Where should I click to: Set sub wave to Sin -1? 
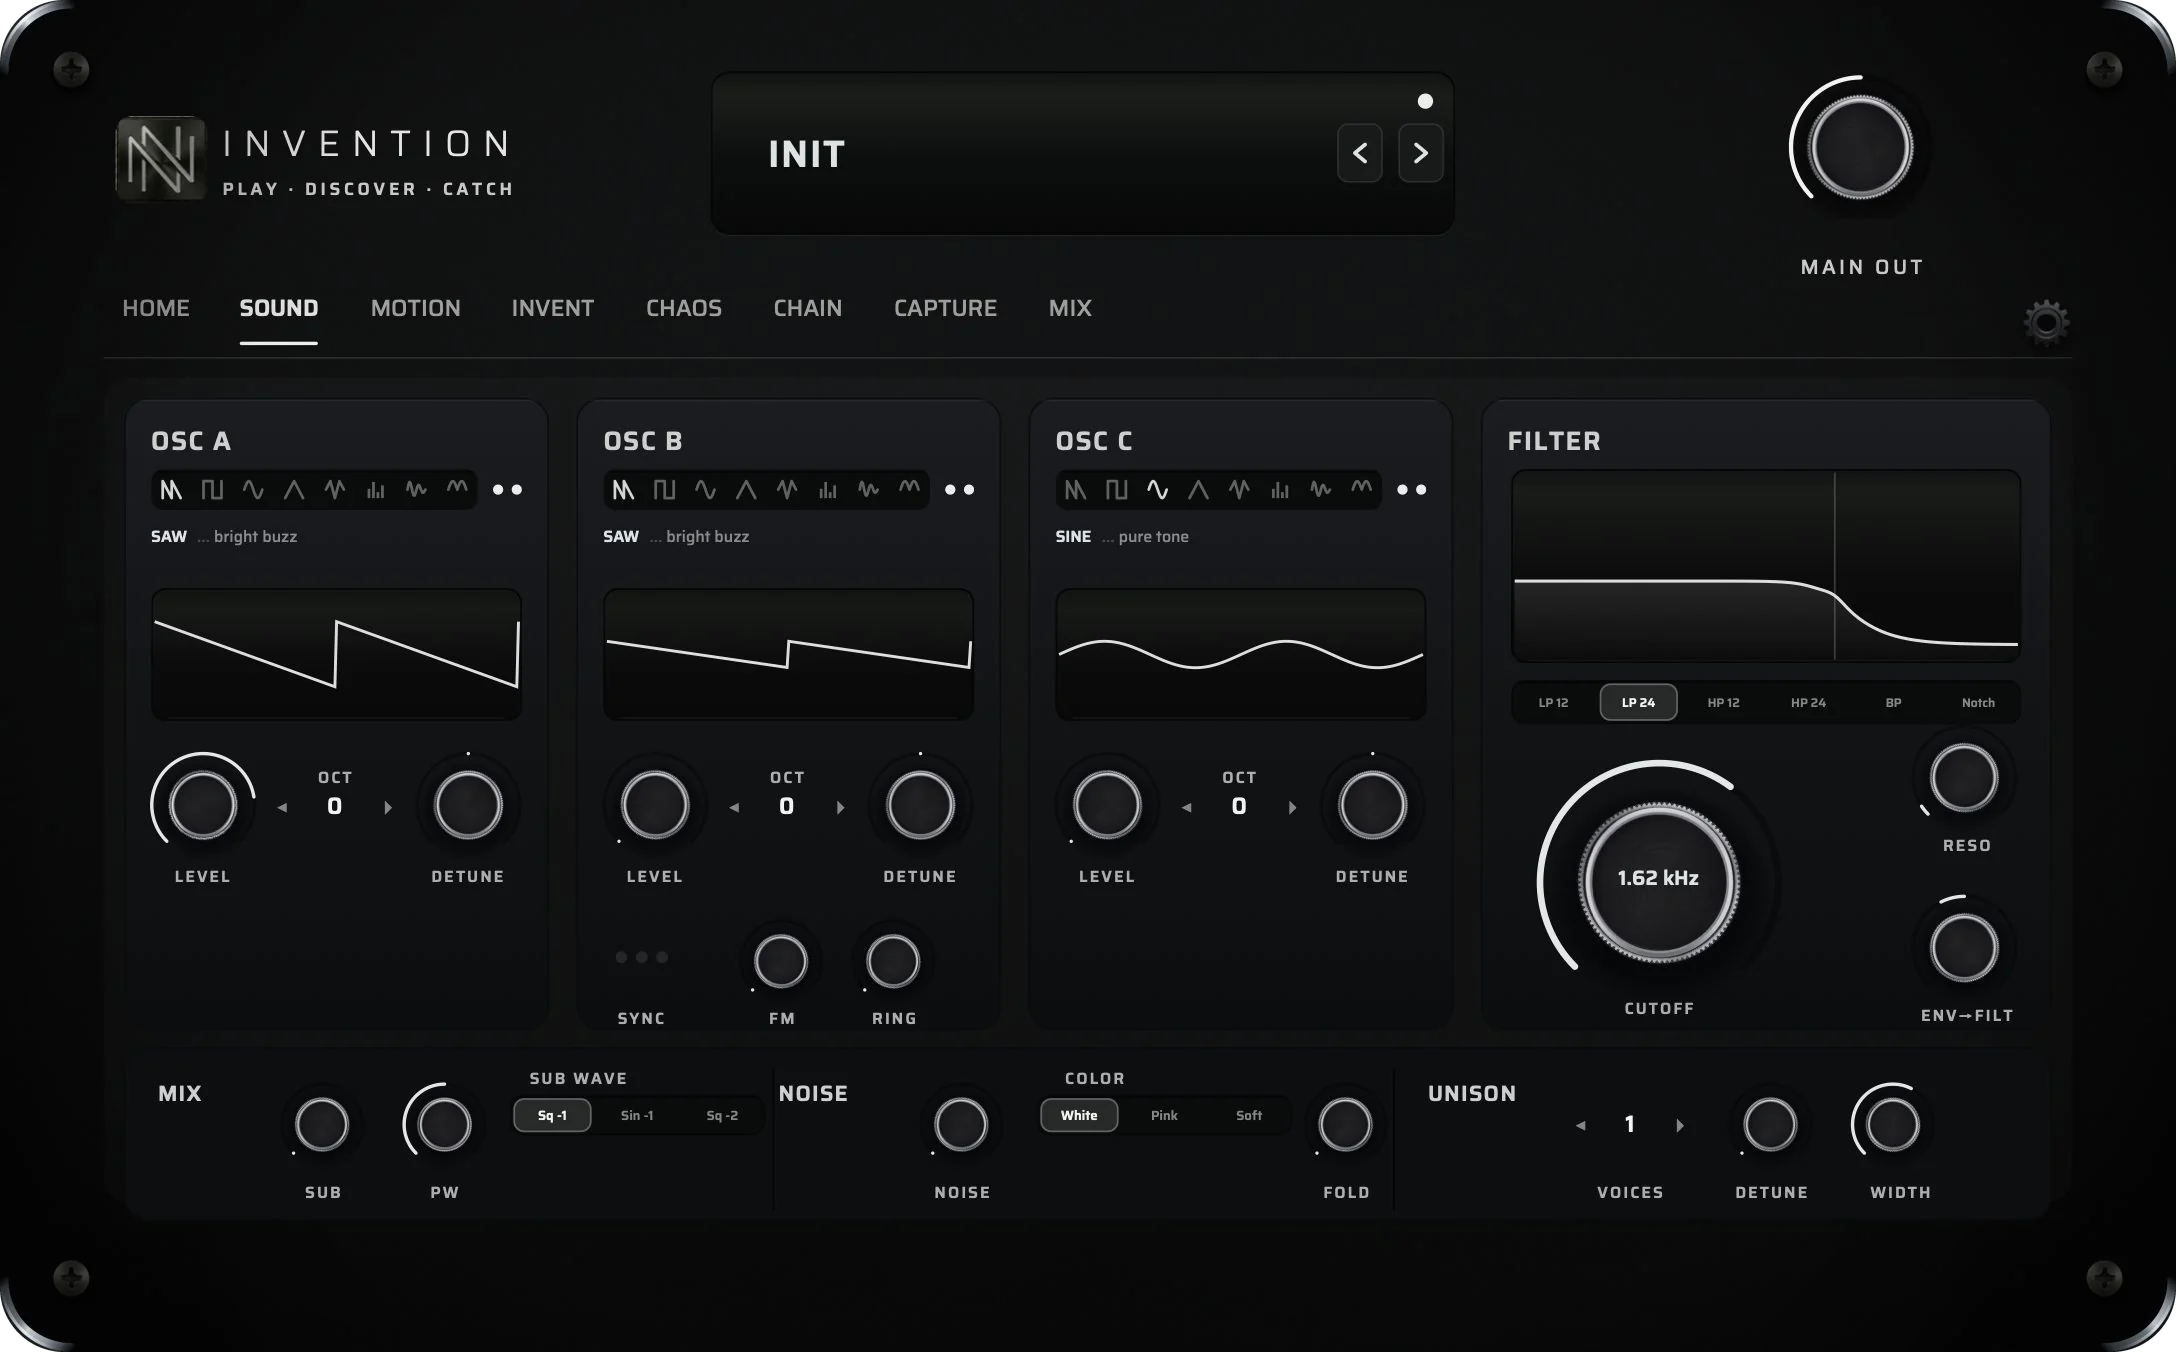[x=637, y=1115]
